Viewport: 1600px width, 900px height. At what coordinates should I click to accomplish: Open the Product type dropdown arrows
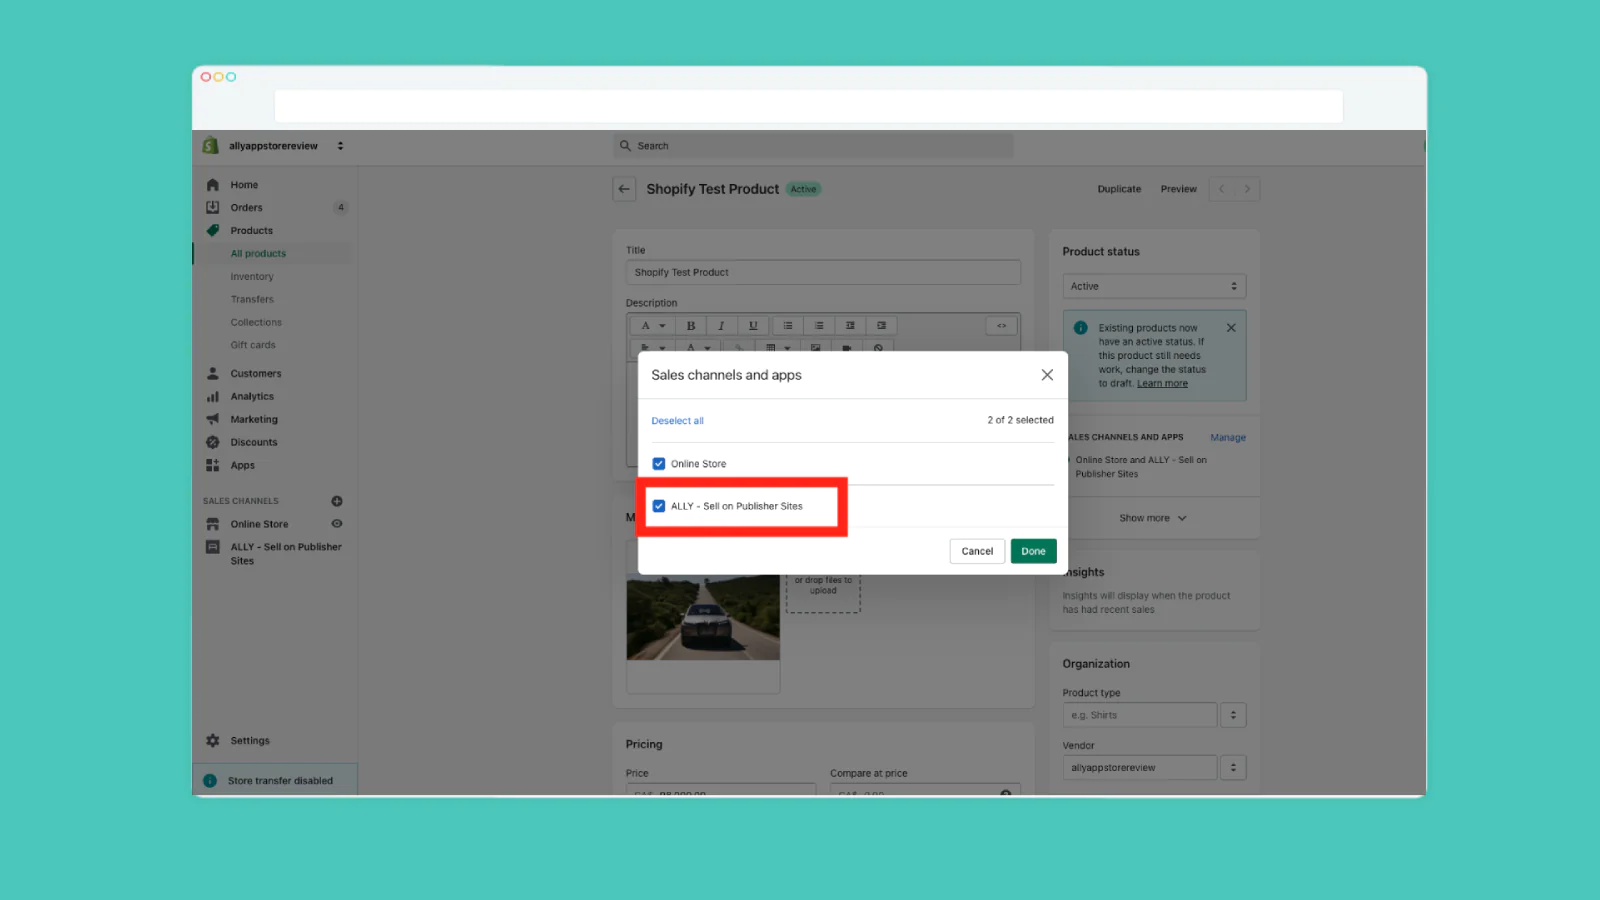(1233, 715)
